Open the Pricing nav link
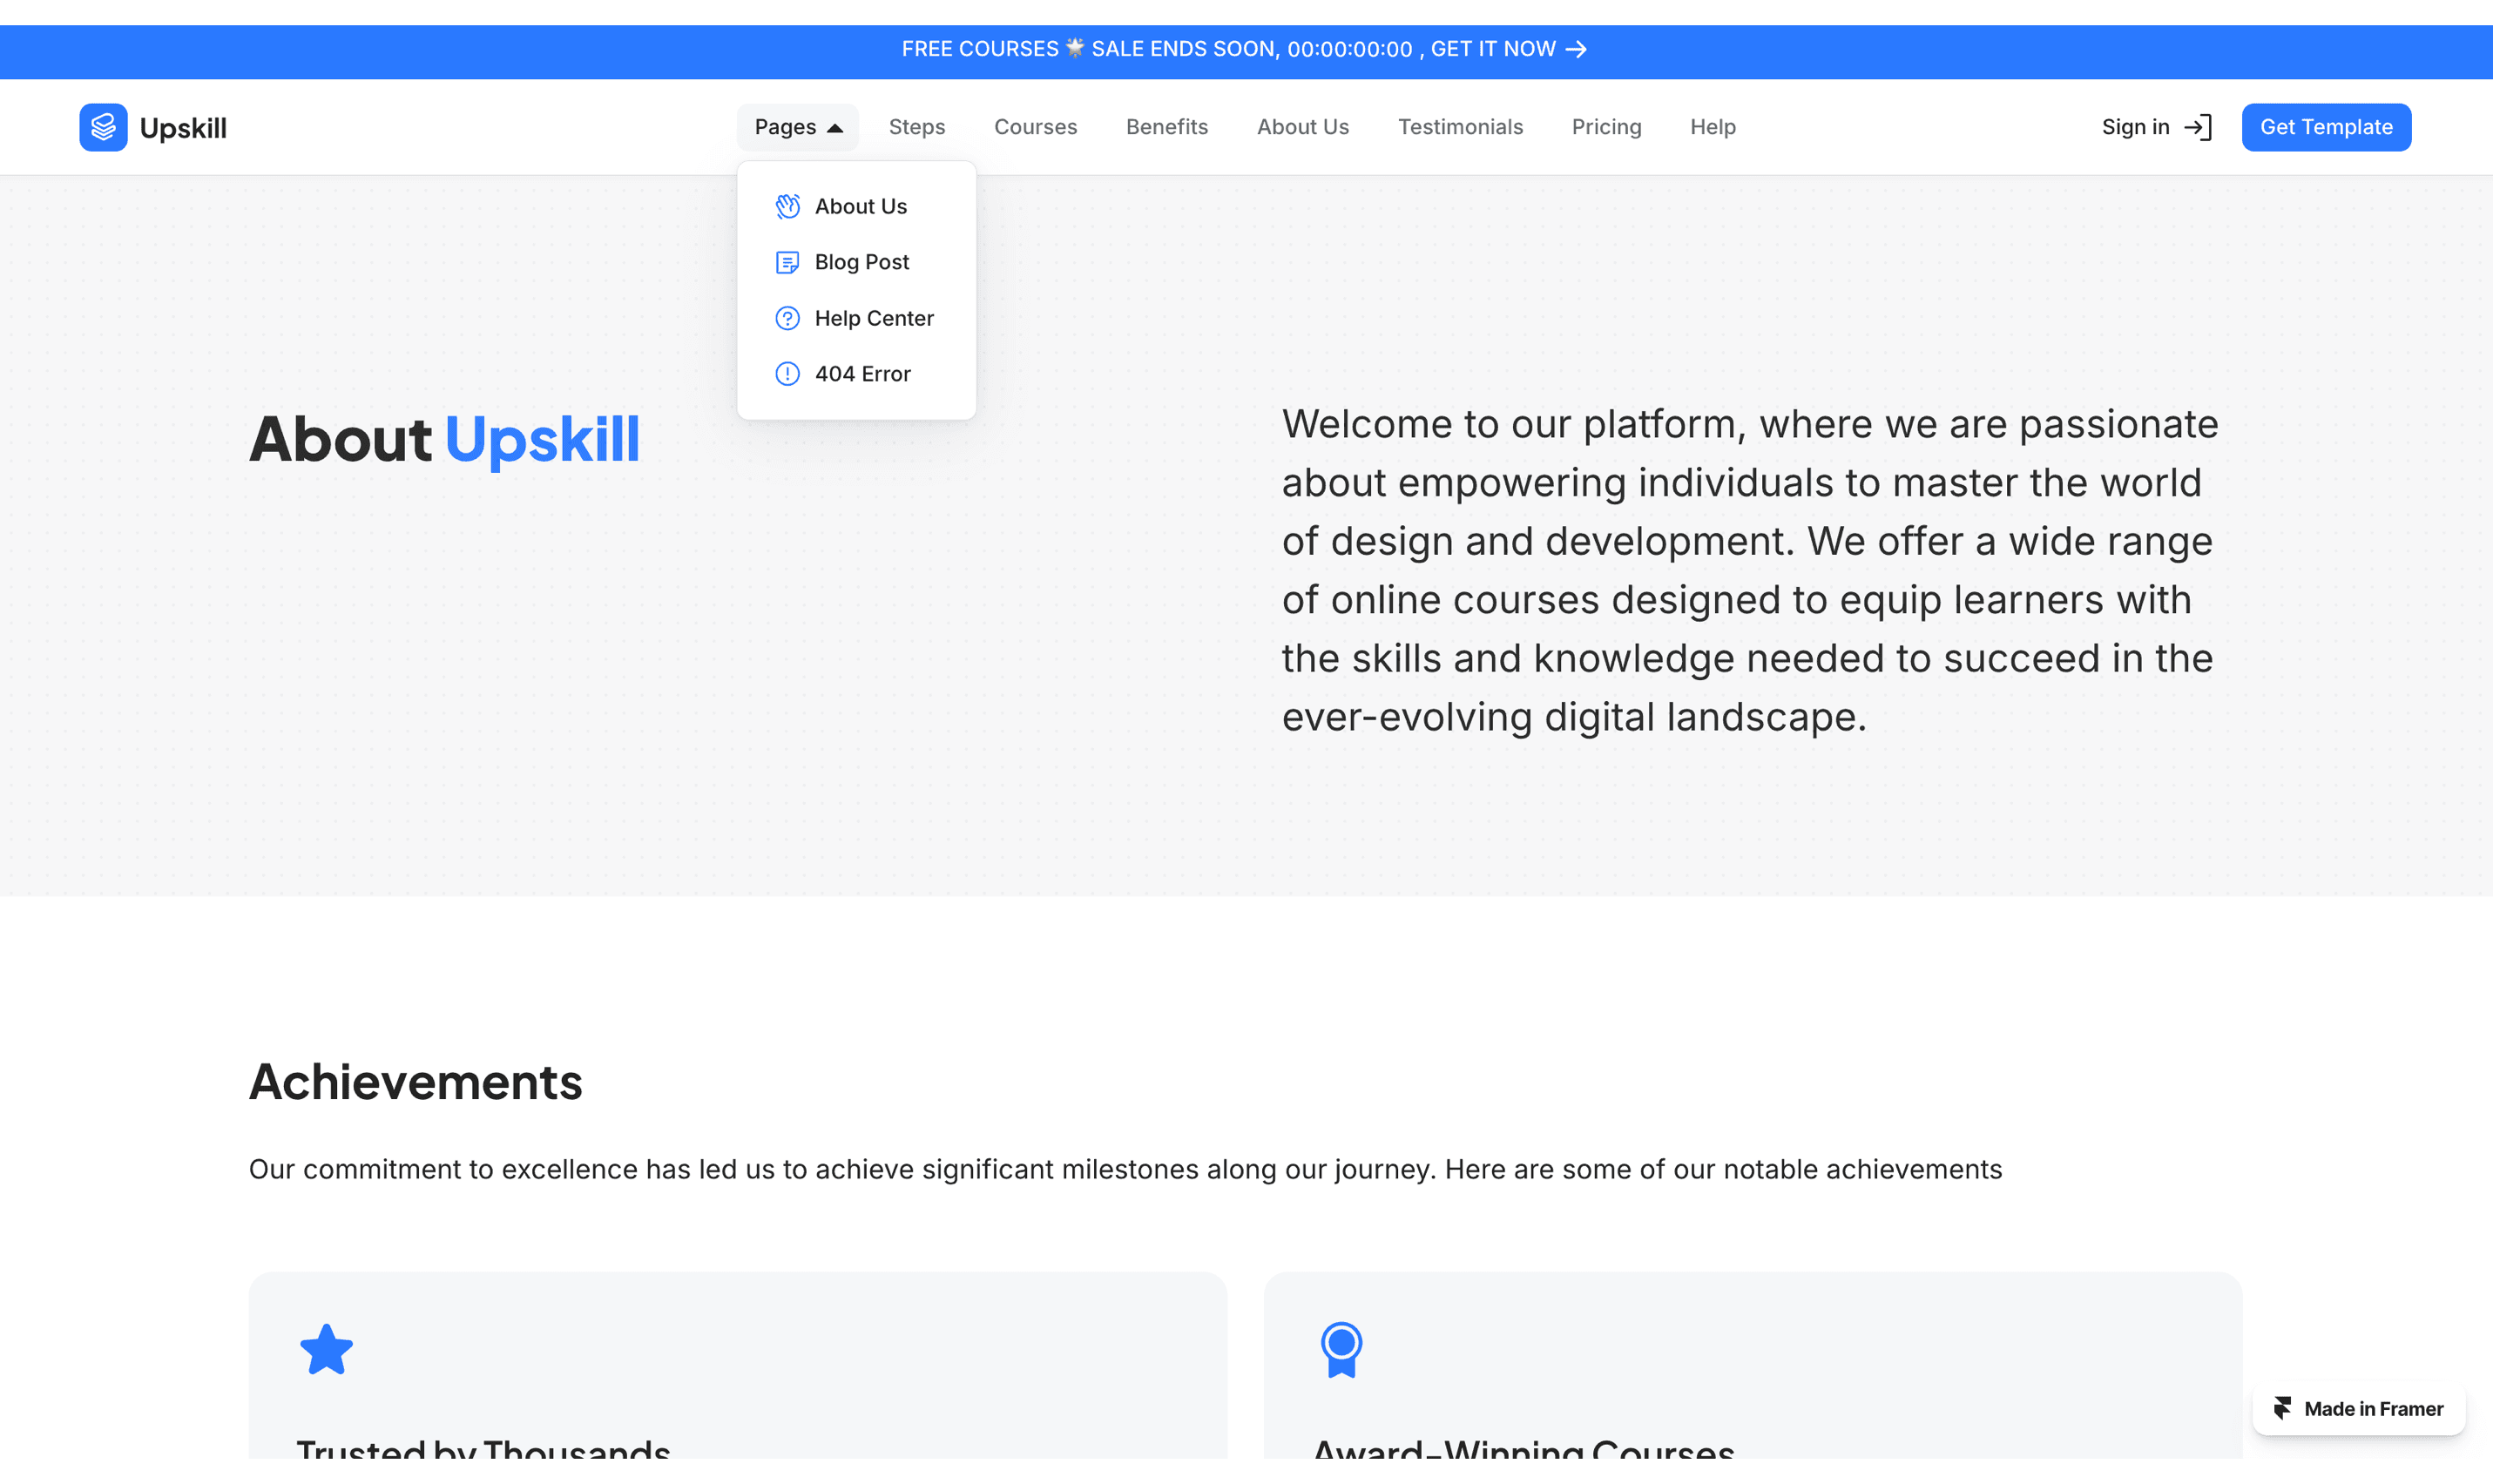 (1606, 127)
